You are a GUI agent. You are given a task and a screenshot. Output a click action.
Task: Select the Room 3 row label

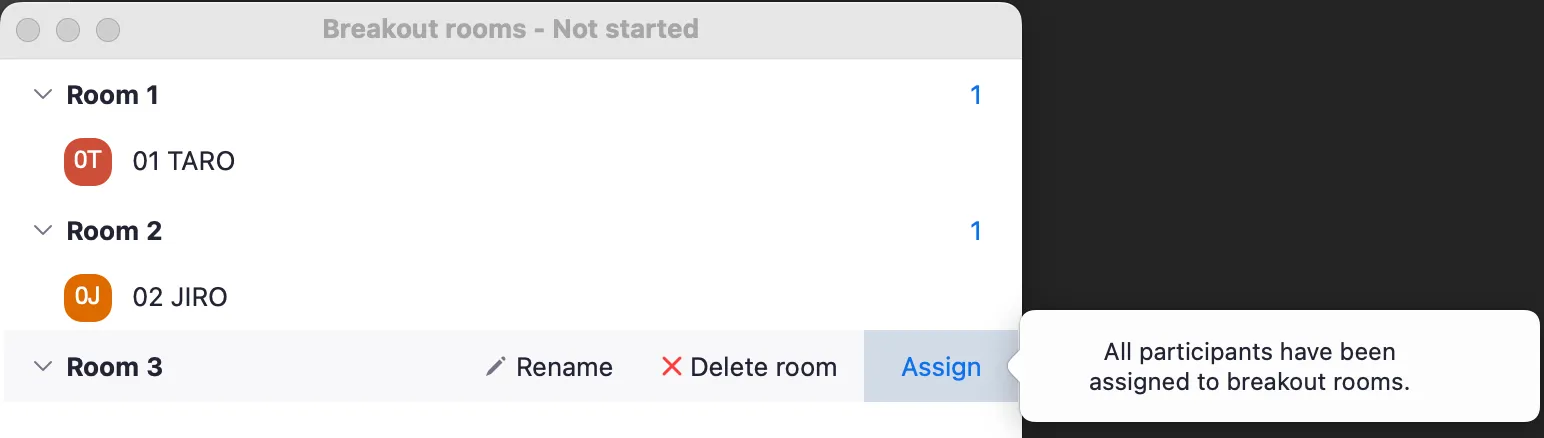[x=114, y=367]
